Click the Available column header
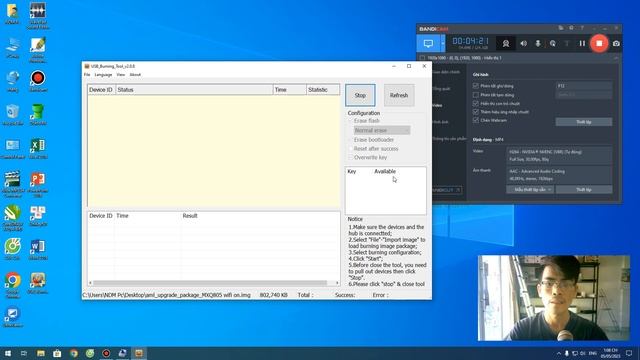640x360 pixels. (385, 171)
